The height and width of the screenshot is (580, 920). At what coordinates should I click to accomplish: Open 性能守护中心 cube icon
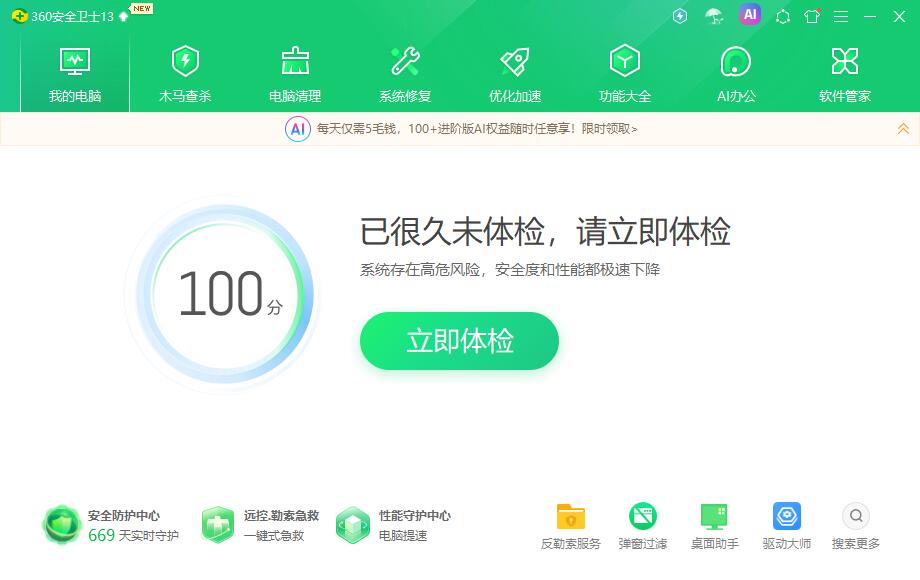click(x=353, y=525)
